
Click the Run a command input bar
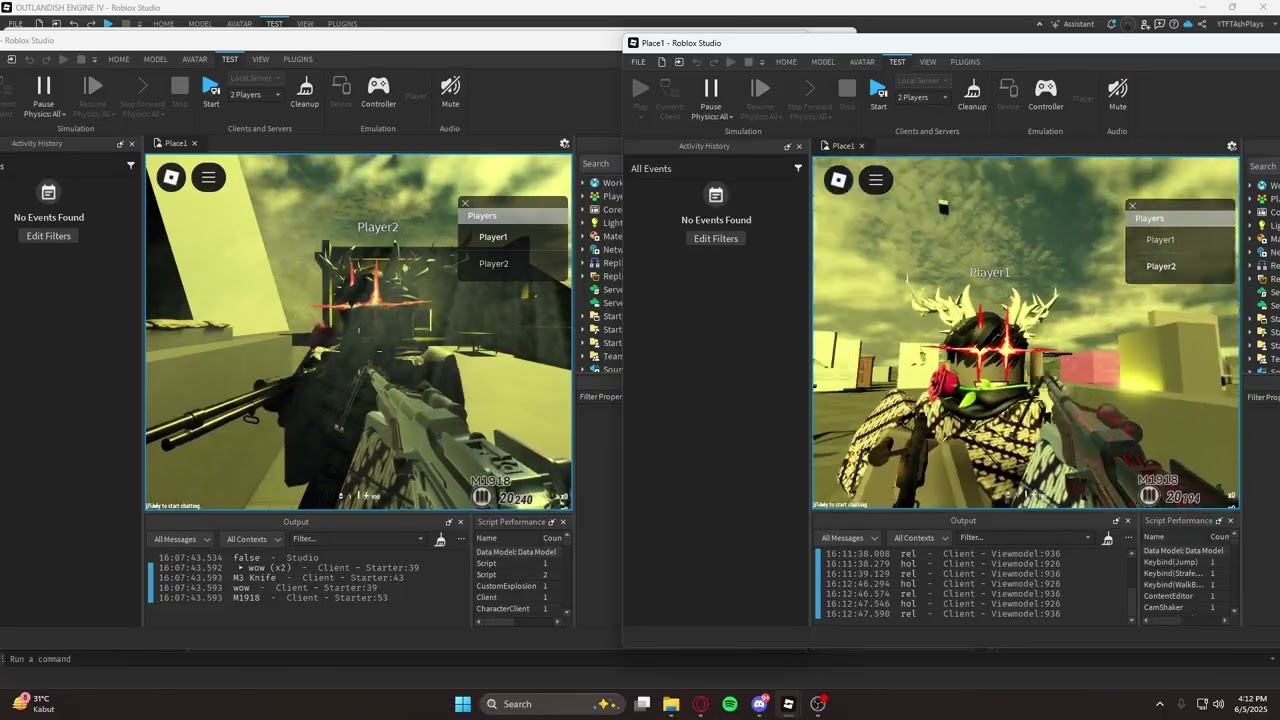coord(300,659)
